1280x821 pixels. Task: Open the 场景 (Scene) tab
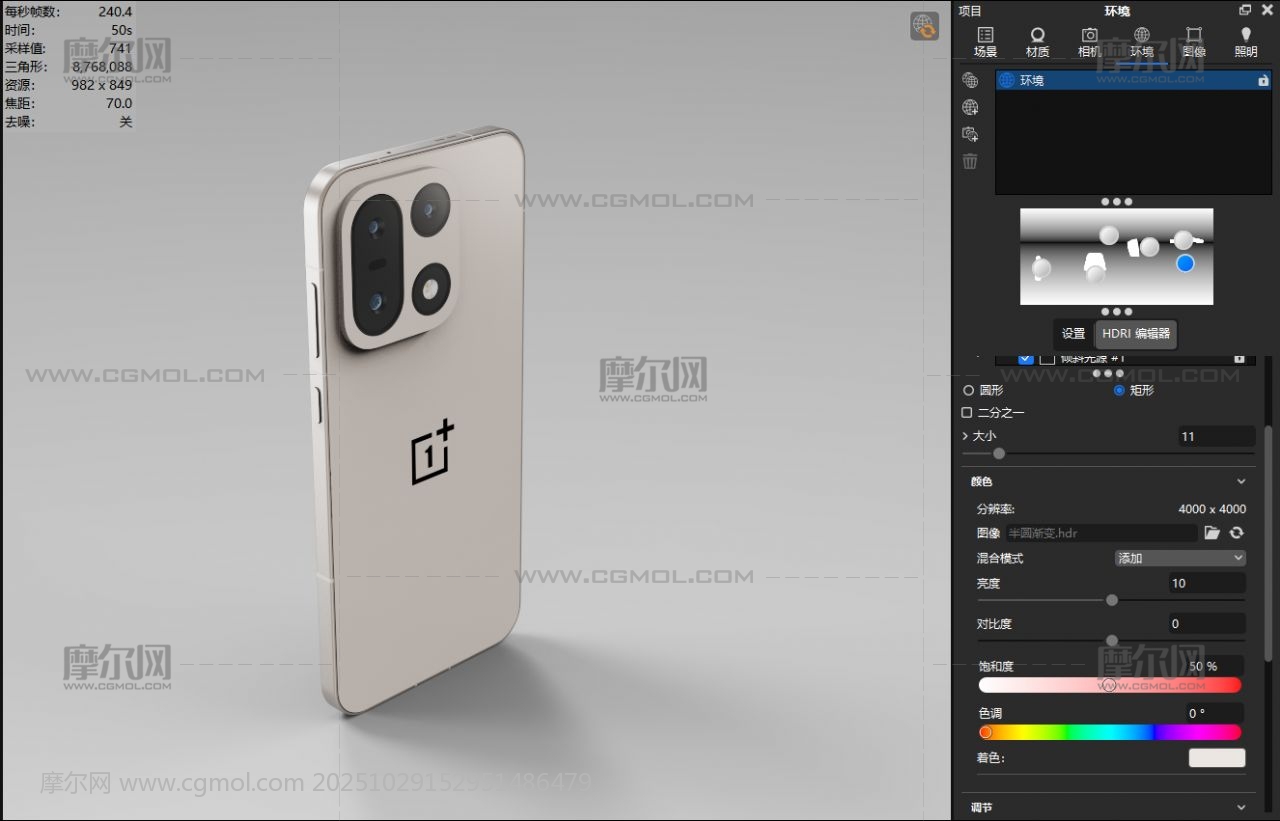coord(985,41)
